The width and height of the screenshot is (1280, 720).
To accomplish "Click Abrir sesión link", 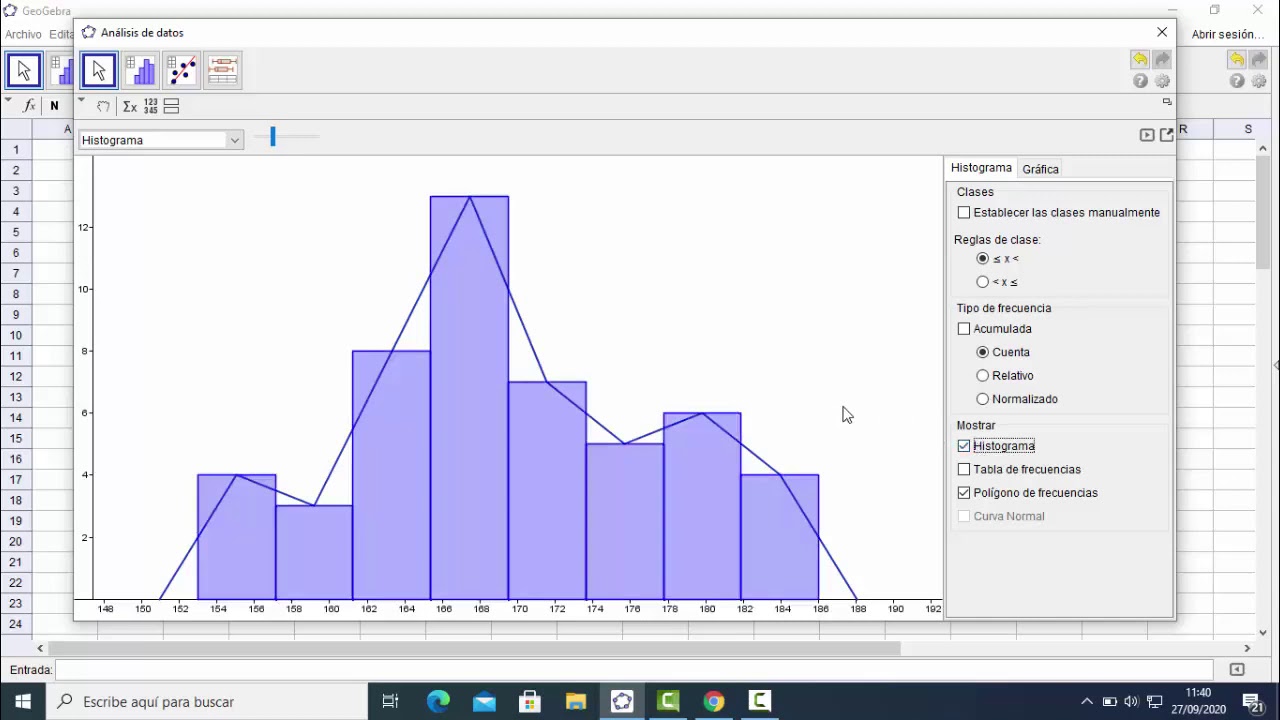I will coord(1228,34).
